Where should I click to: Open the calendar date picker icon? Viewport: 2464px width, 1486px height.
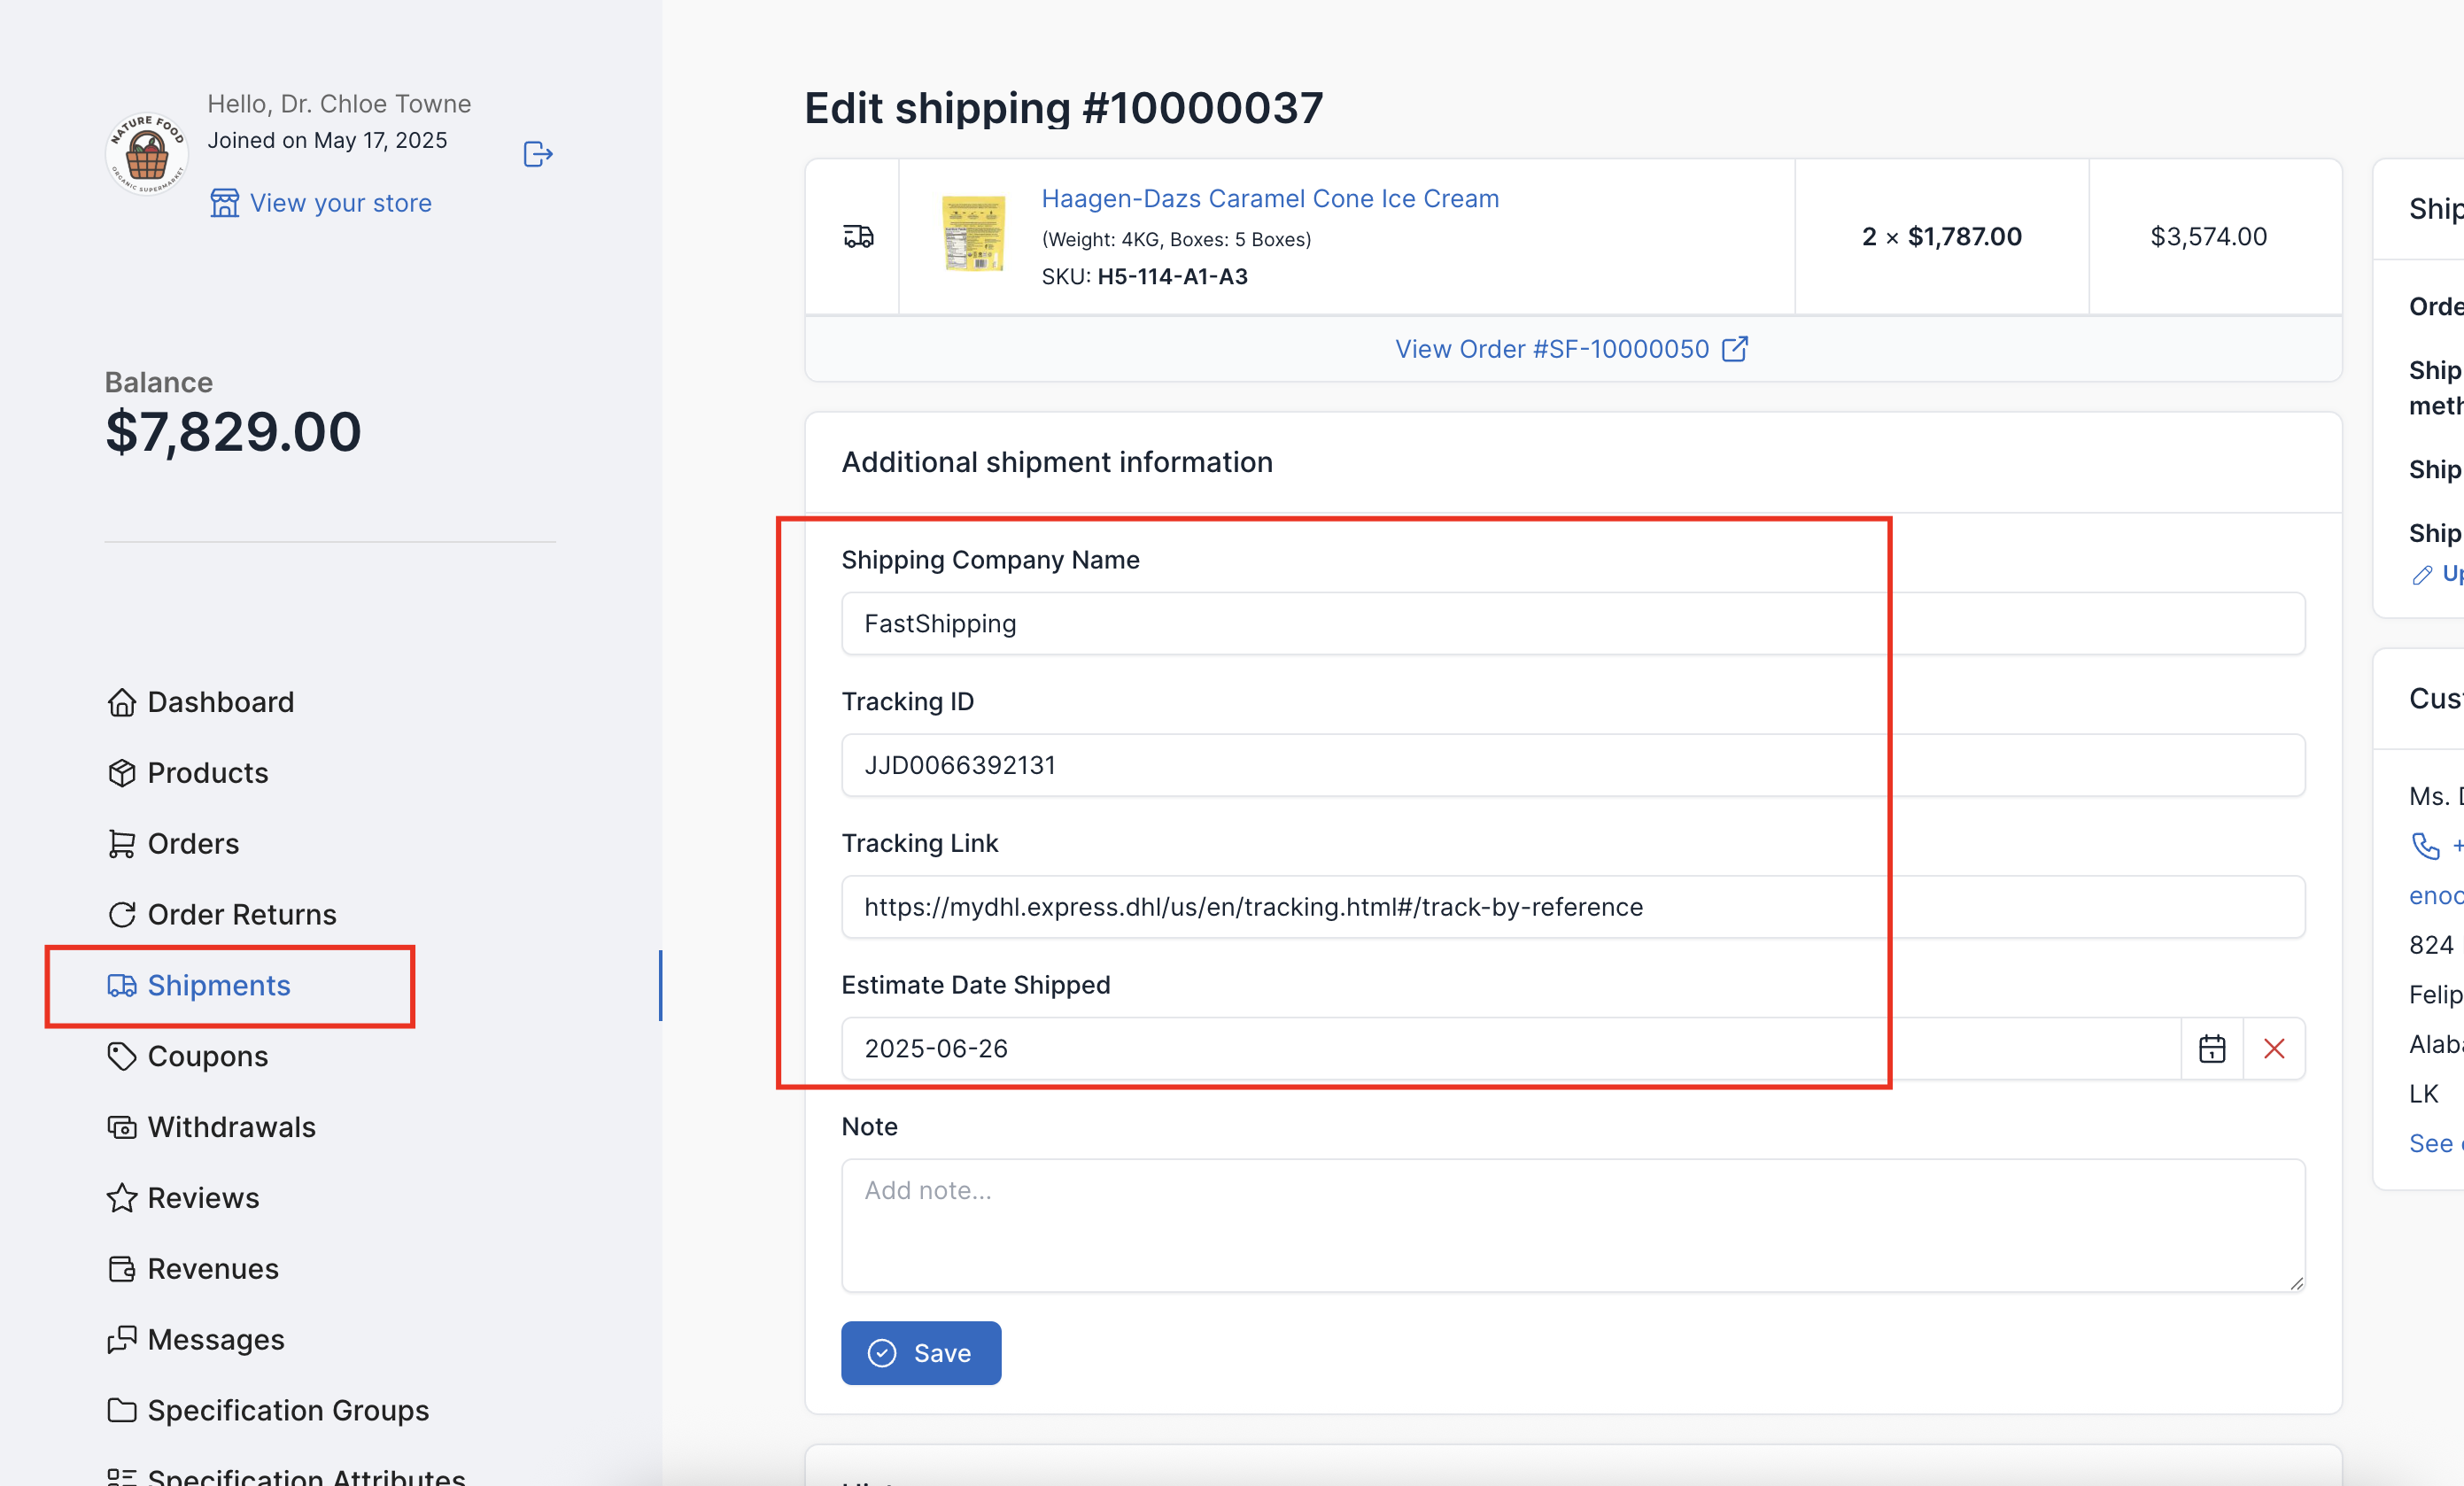click(x=2212, y=1049)
